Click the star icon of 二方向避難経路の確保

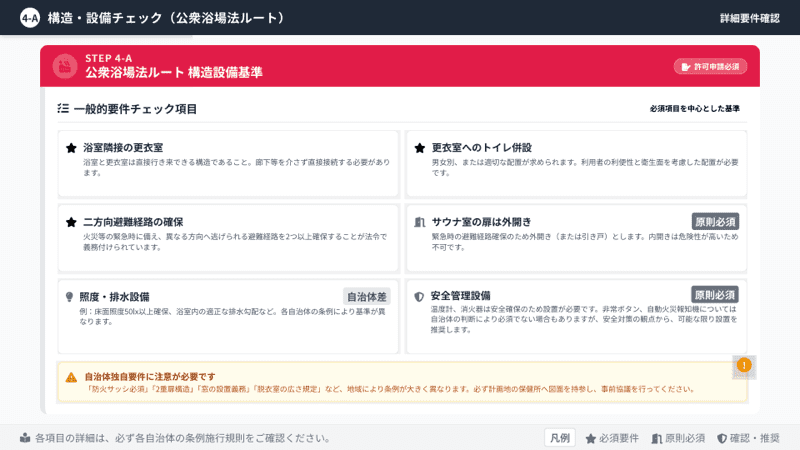click(x=71, y=222)
